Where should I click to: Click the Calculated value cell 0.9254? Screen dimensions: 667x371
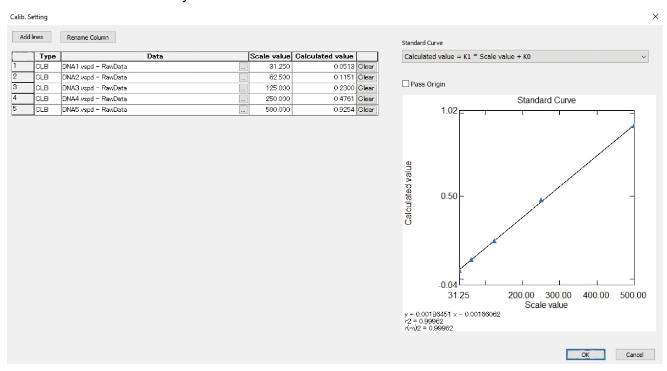324,110
